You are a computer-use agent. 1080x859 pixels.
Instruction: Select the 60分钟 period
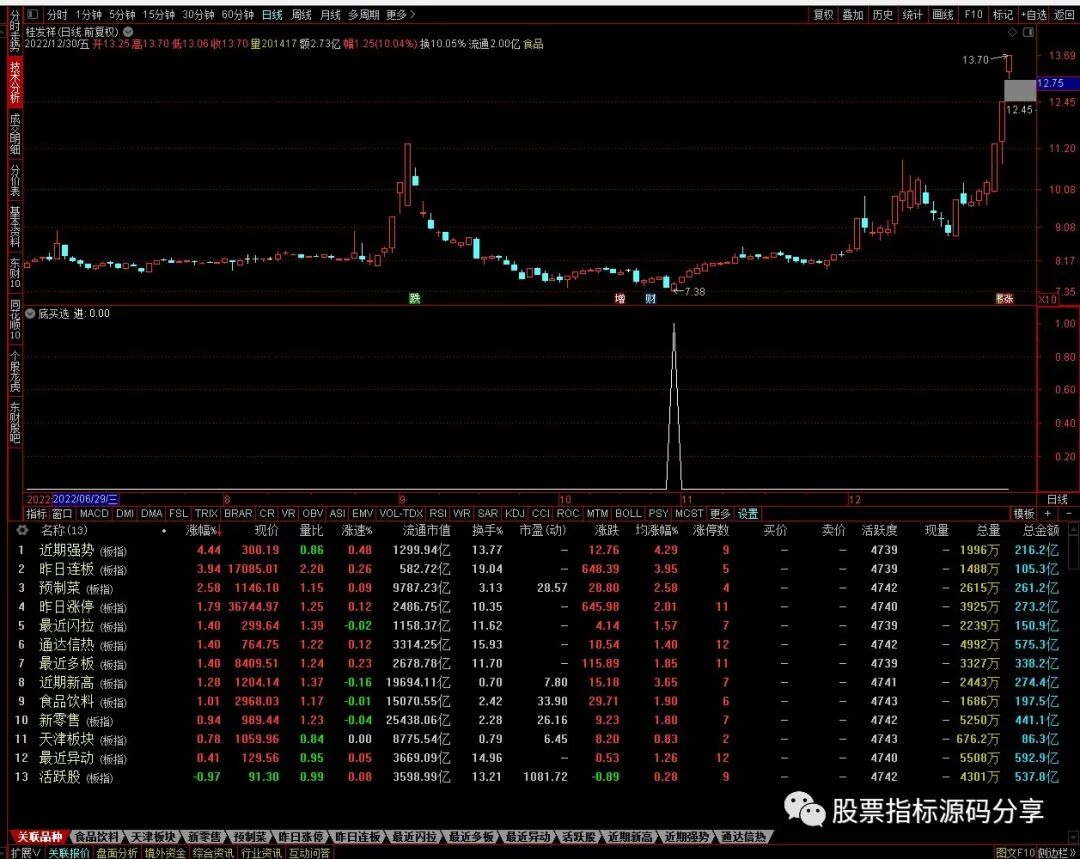(238, 14)
